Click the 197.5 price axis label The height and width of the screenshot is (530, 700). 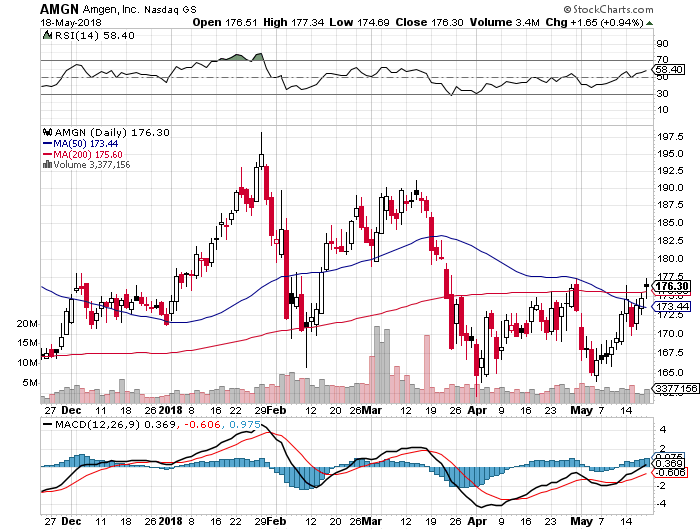pos(671,137)
